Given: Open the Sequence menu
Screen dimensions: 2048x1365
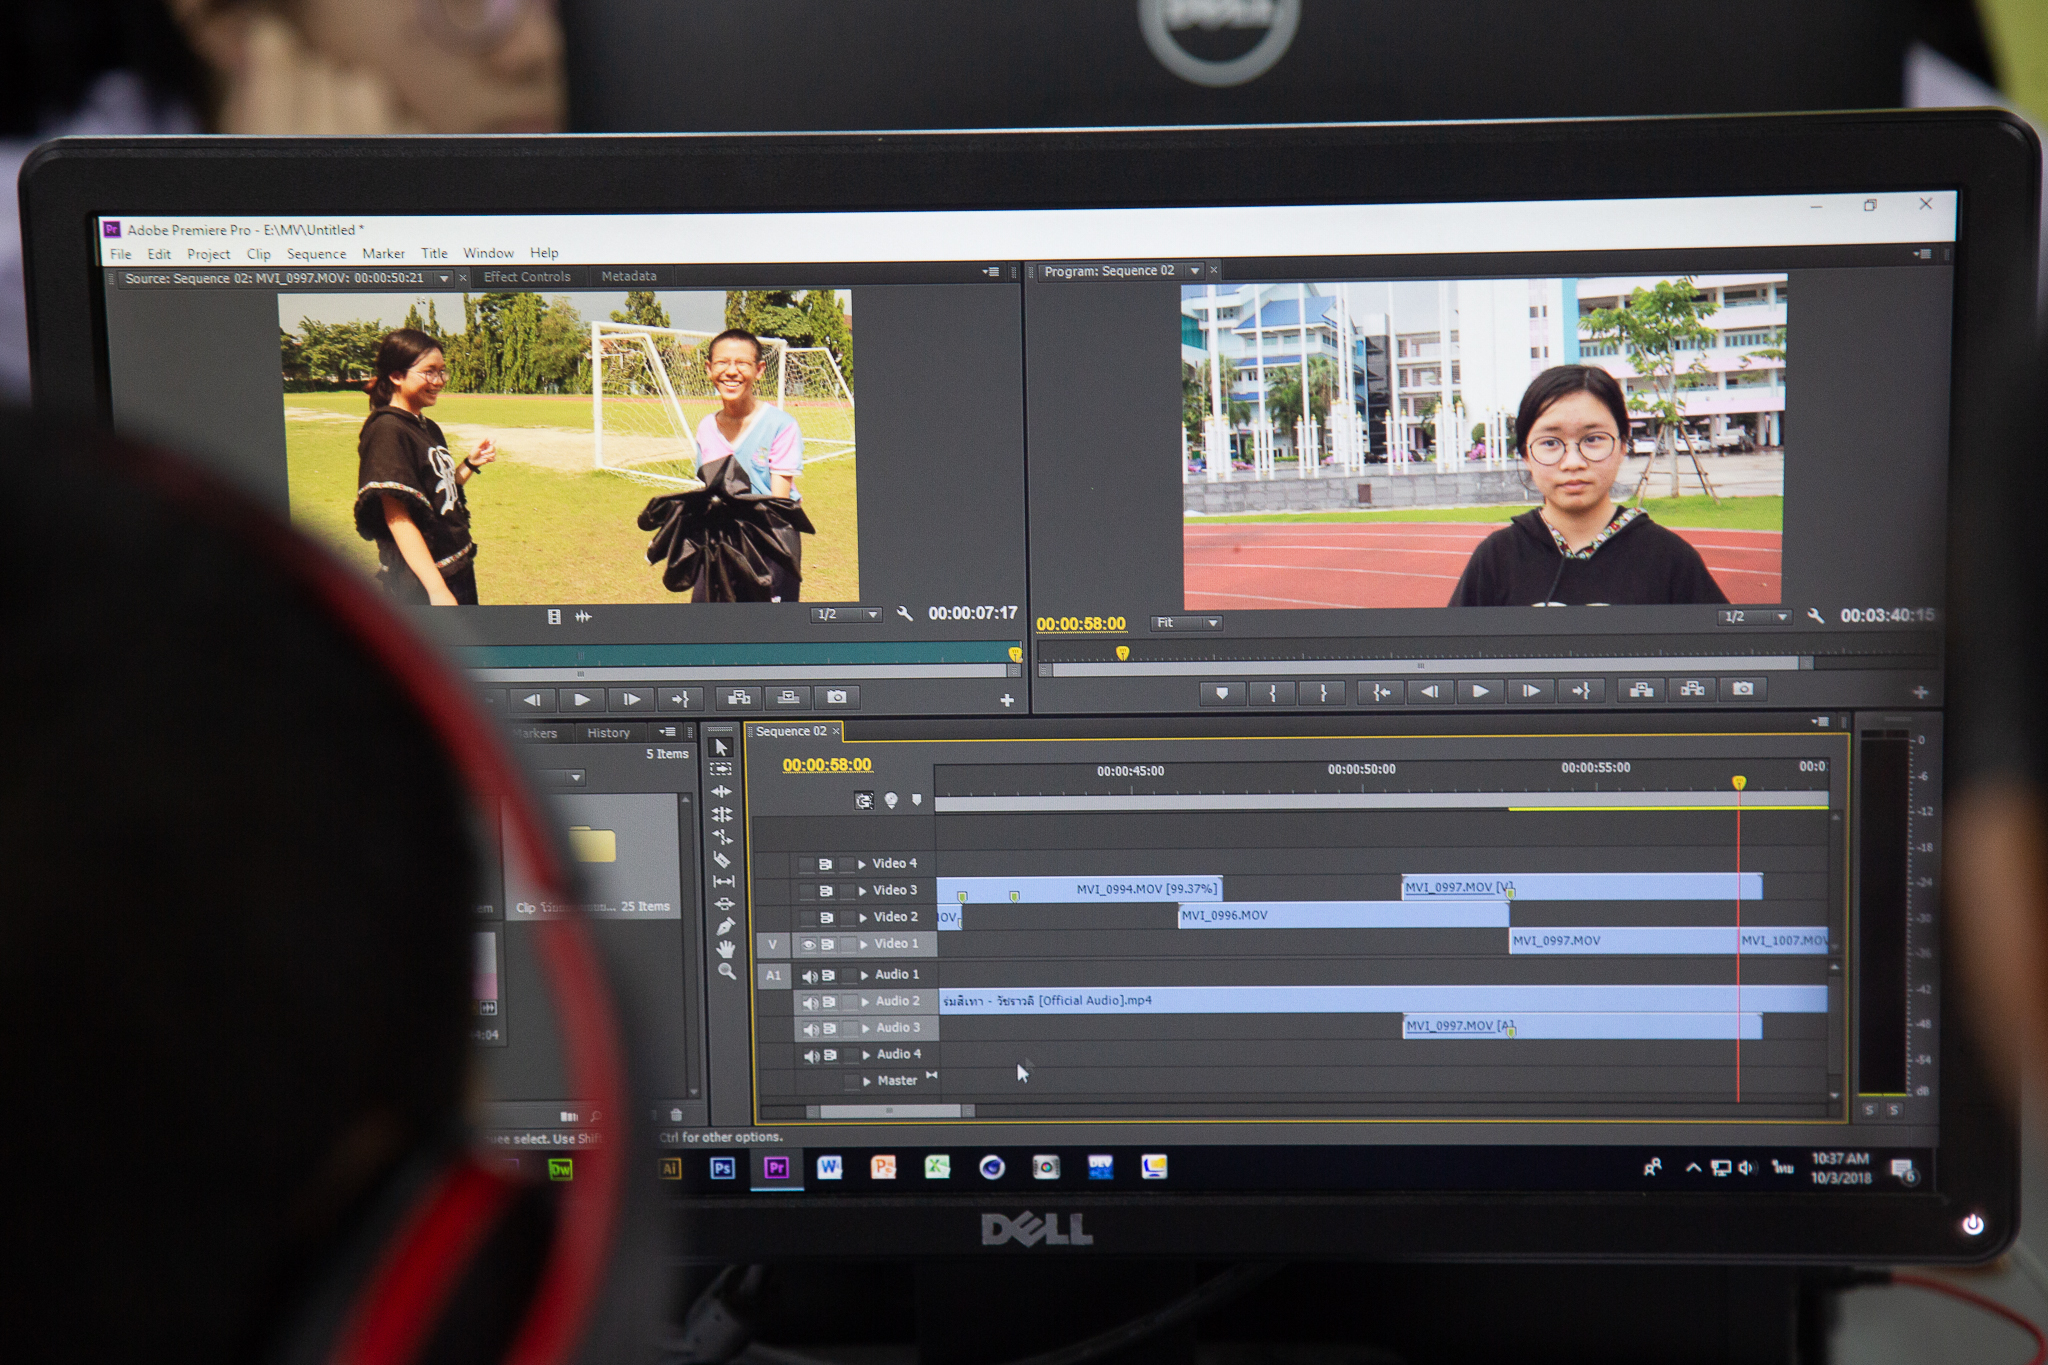Looking at the screenshot, I should click(316, 254).
